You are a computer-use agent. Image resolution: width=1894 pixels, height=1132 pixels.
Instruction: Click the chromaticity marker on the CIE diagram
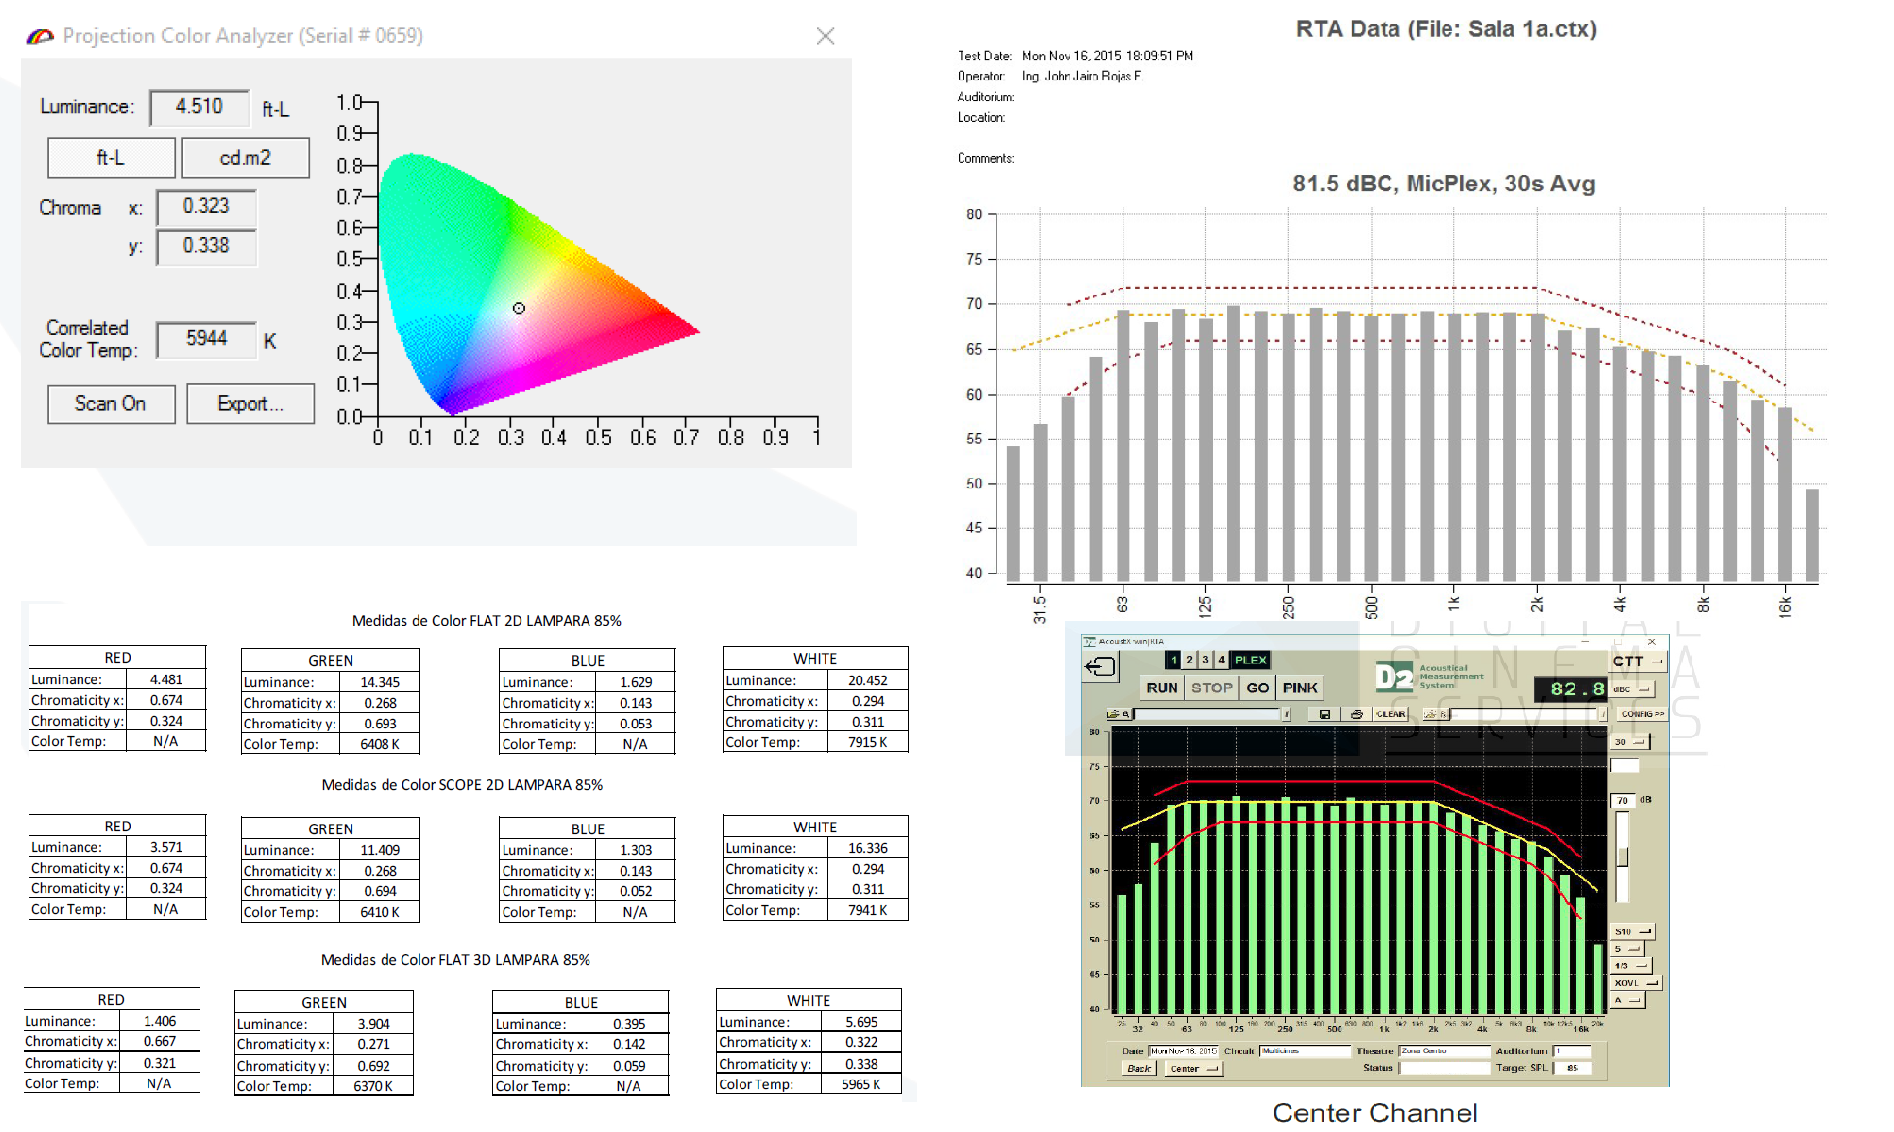[x=519, y=308]
